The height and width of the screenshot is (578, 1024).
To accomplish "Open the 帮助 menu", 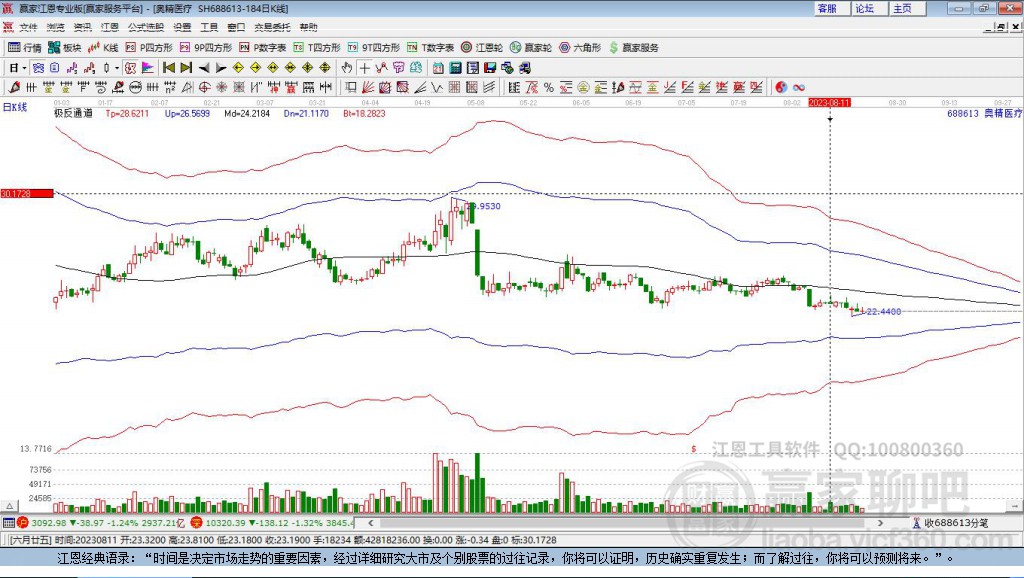I will (x=308, y=27).
